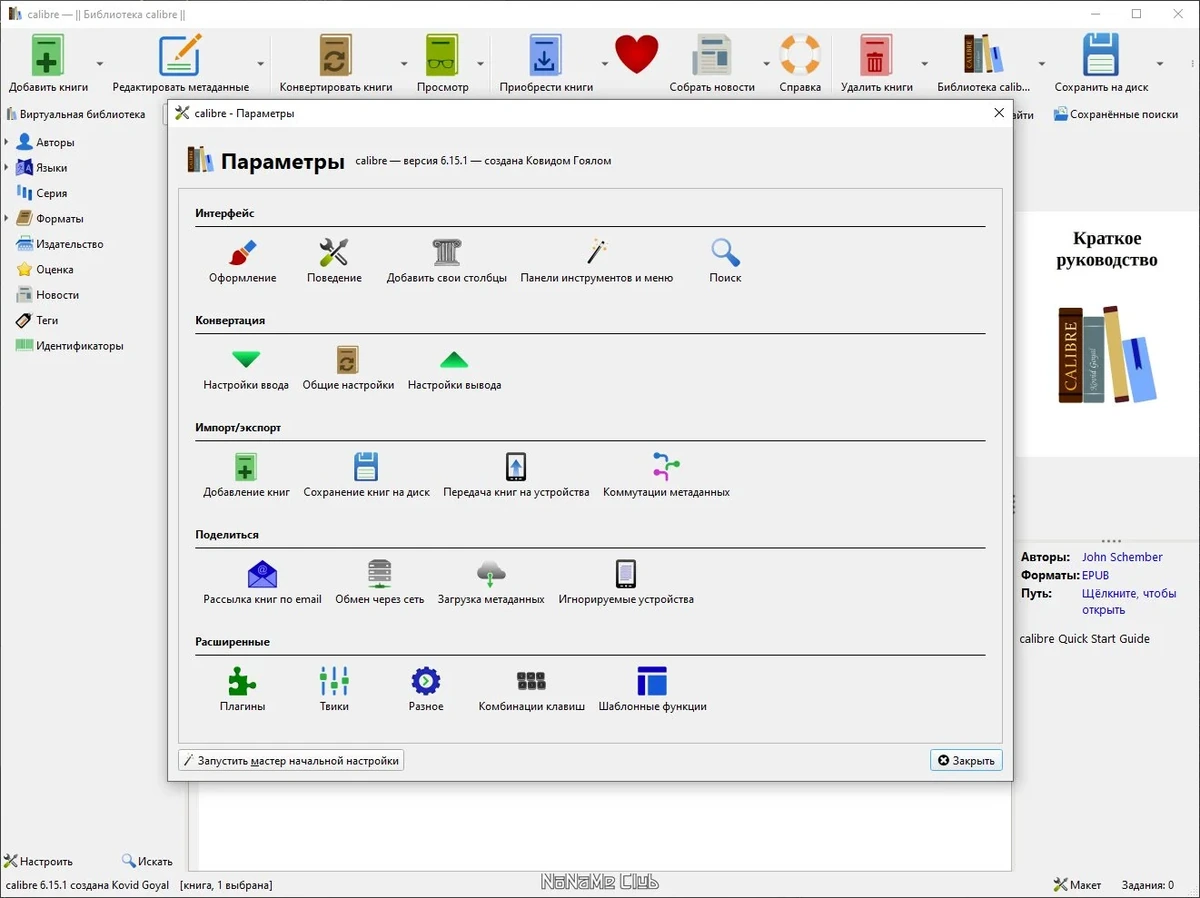Expand the Форматы tree item
This screenshot has width=1200, height=898.
pyautogui.click(x=7, y=218)
